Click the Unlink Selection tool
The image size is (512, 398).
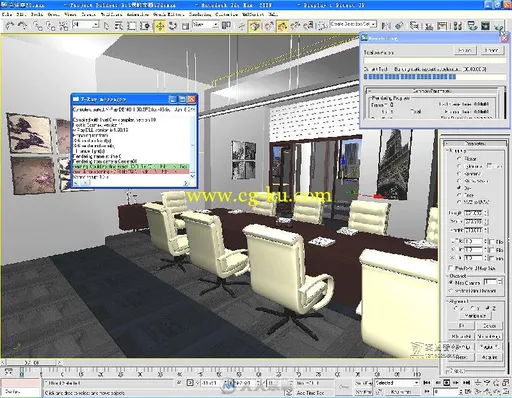point(50,25)
